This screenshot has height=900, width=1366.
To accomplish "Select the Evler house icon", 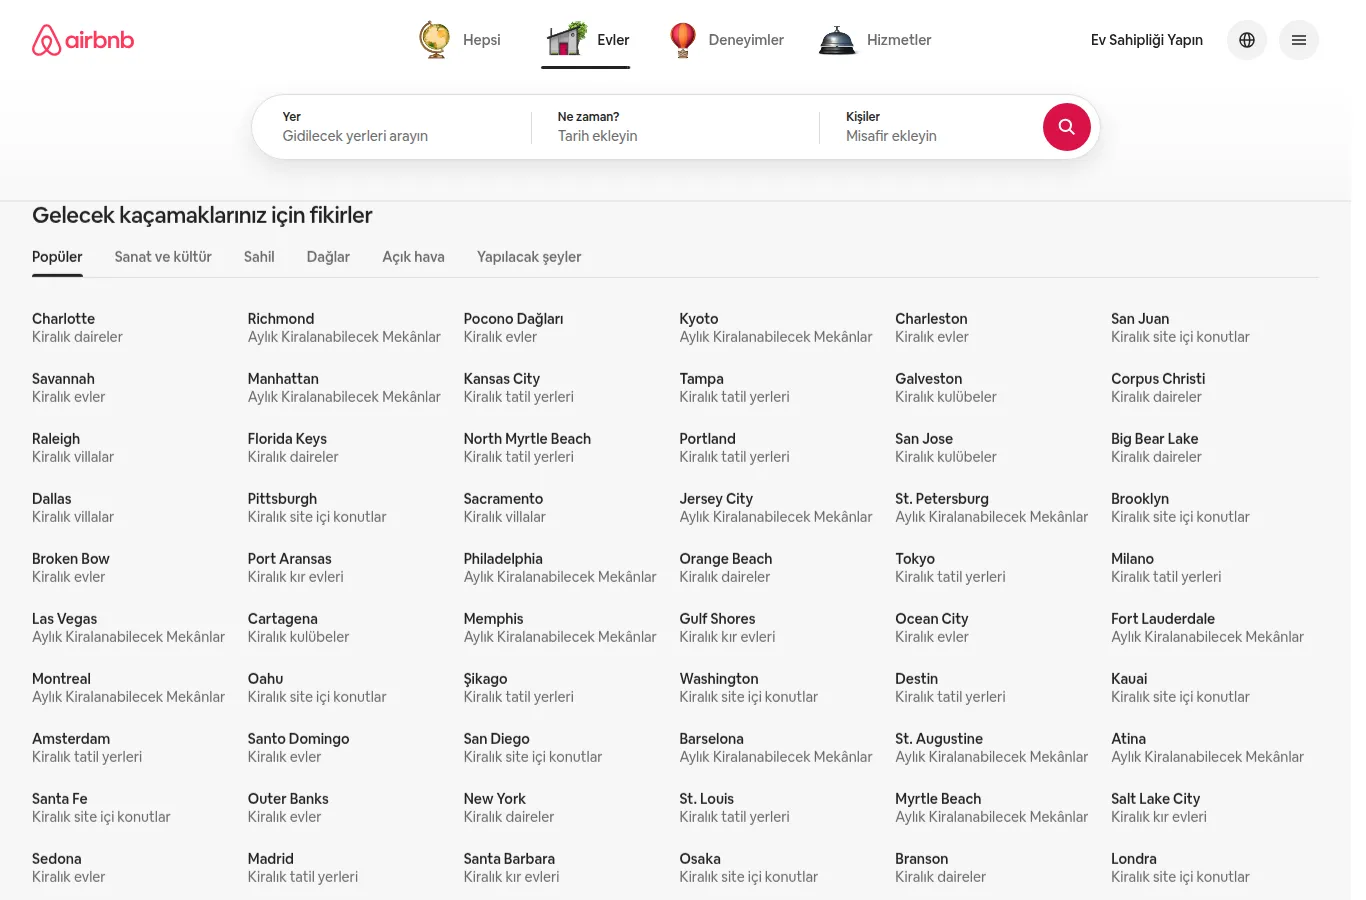I will click(566, 40).
